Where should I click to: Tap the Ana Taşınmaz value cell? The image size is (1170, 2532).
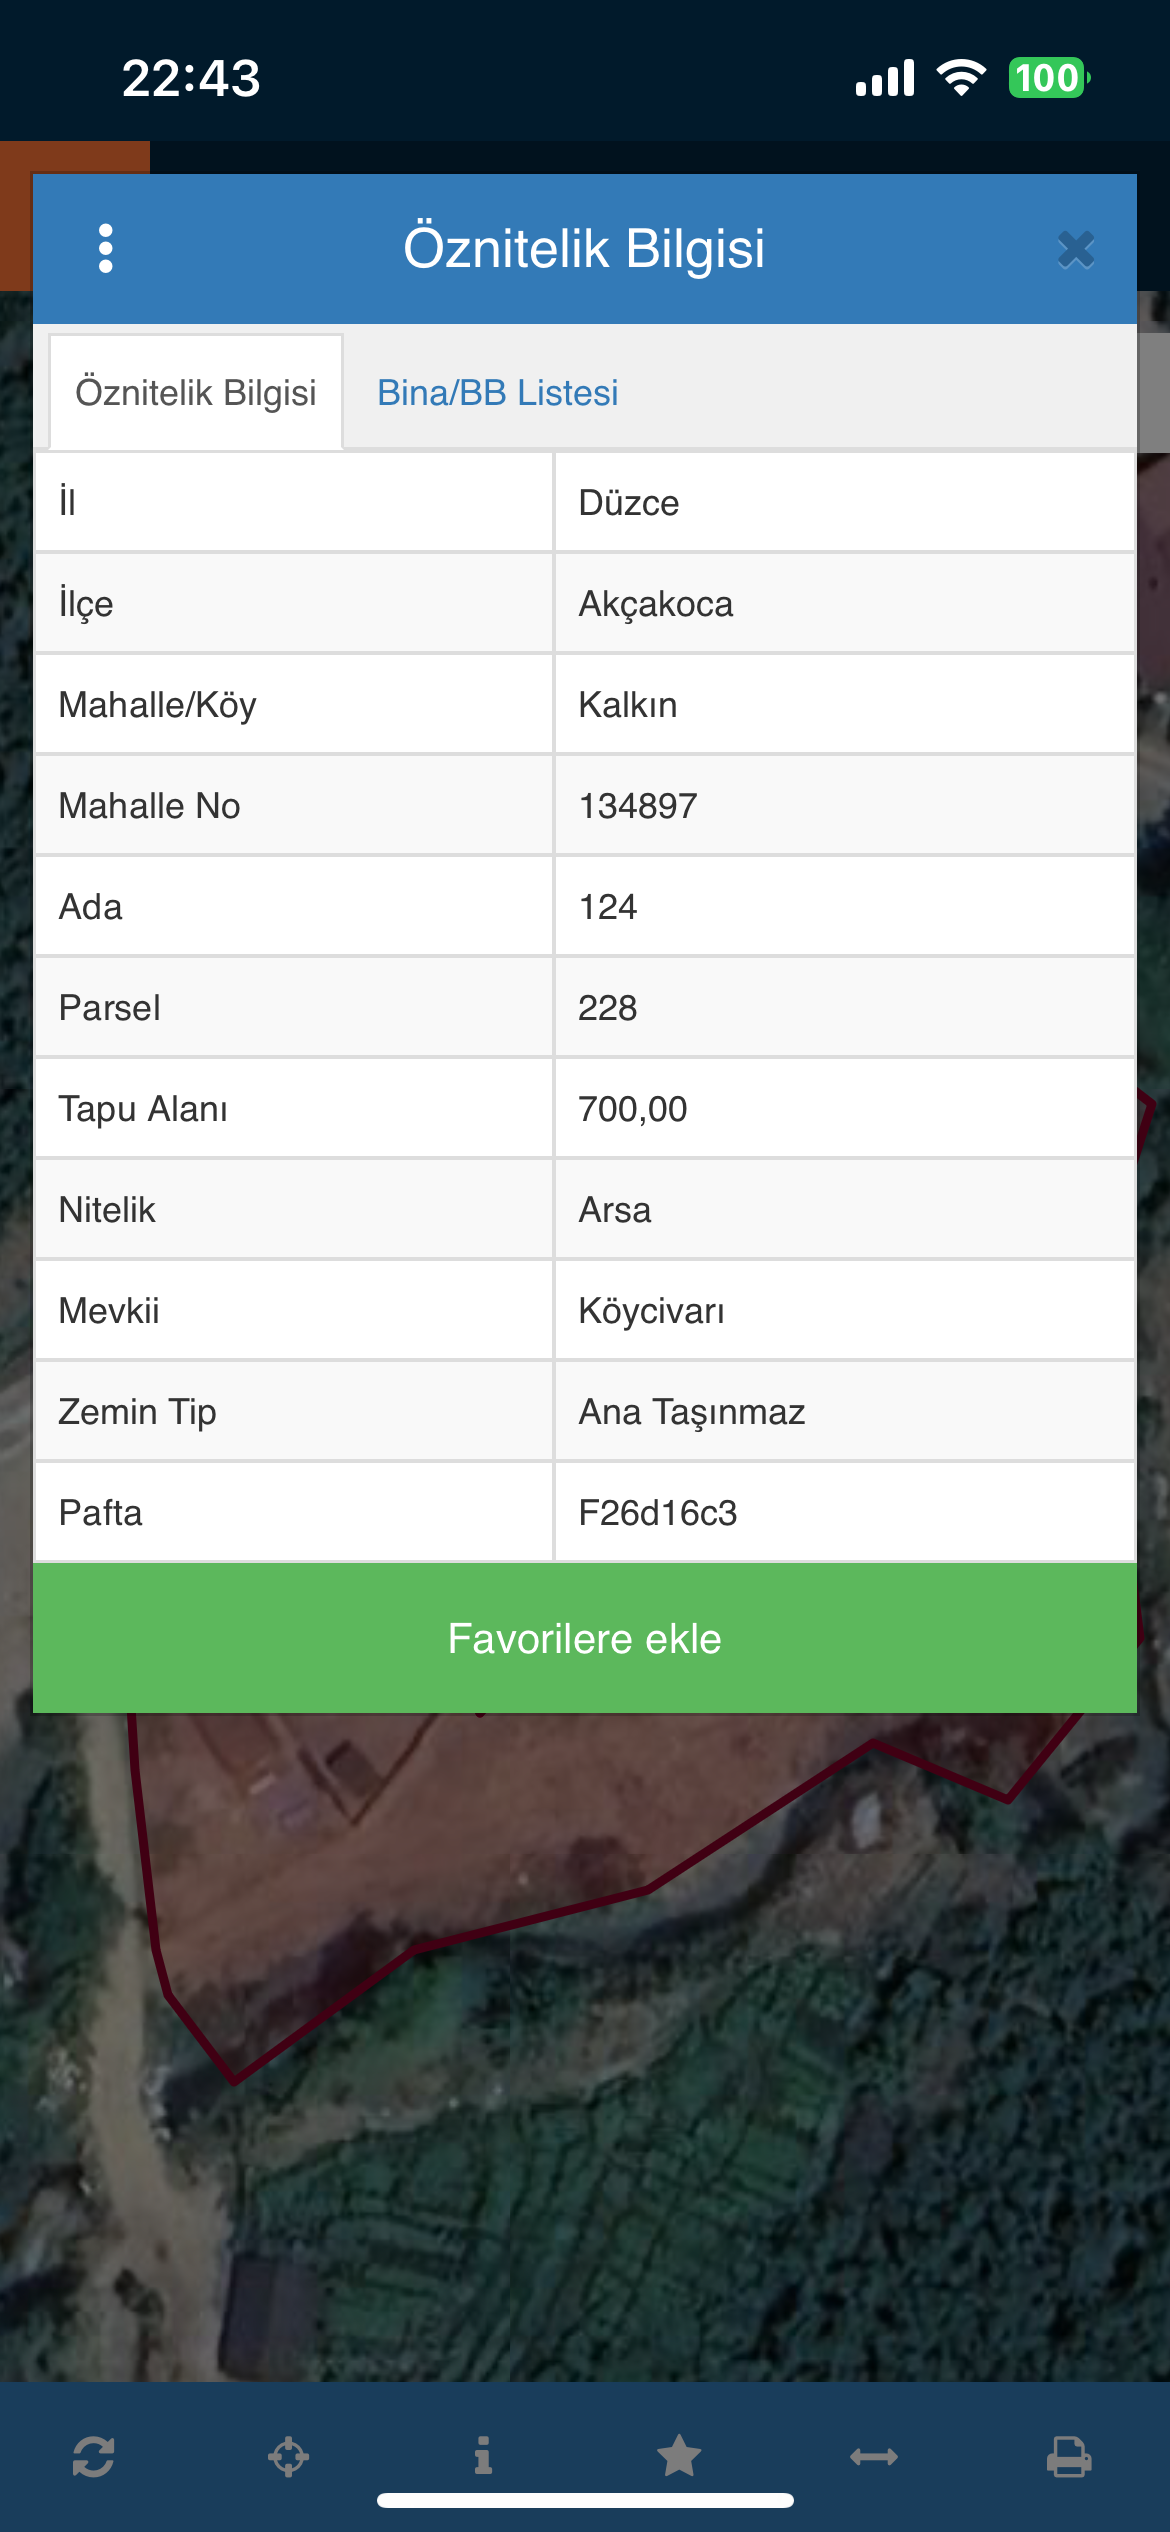pos(844,1412)
